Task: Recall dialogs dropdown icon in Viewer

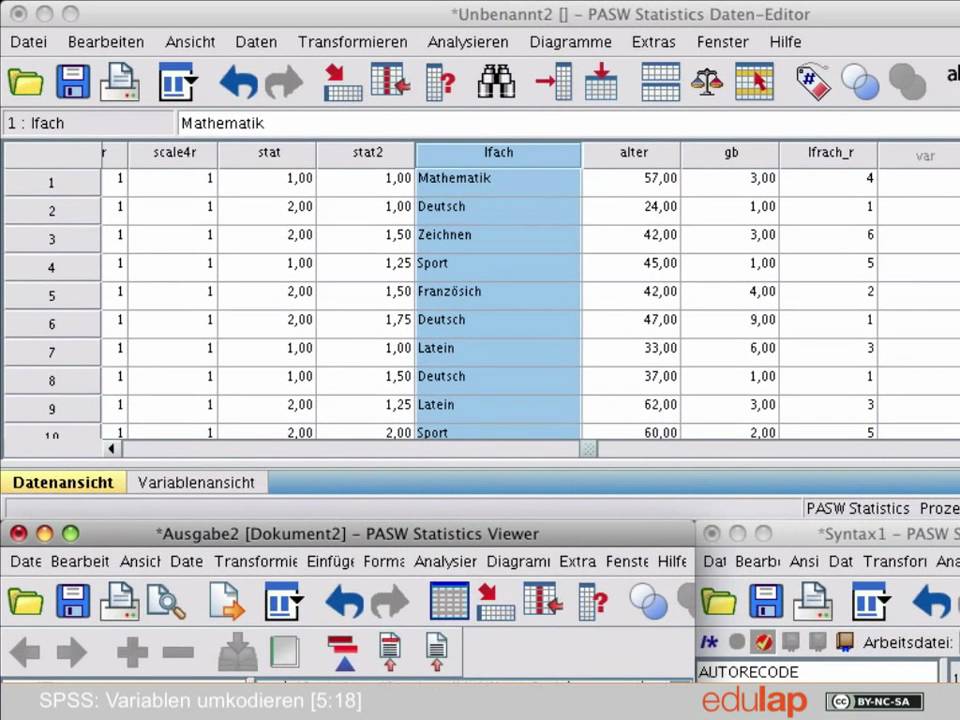Action: [283, 602]
